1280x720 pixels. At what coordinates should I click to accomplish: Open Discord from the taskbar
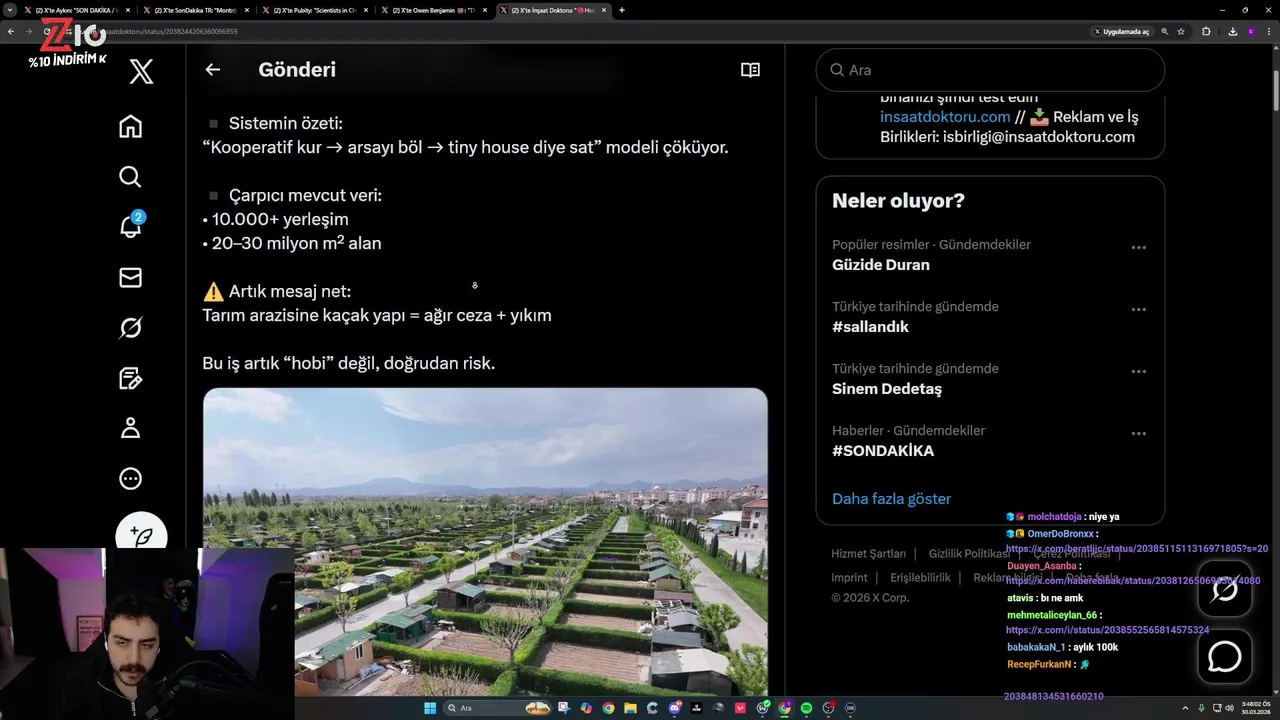click(675, 708)
